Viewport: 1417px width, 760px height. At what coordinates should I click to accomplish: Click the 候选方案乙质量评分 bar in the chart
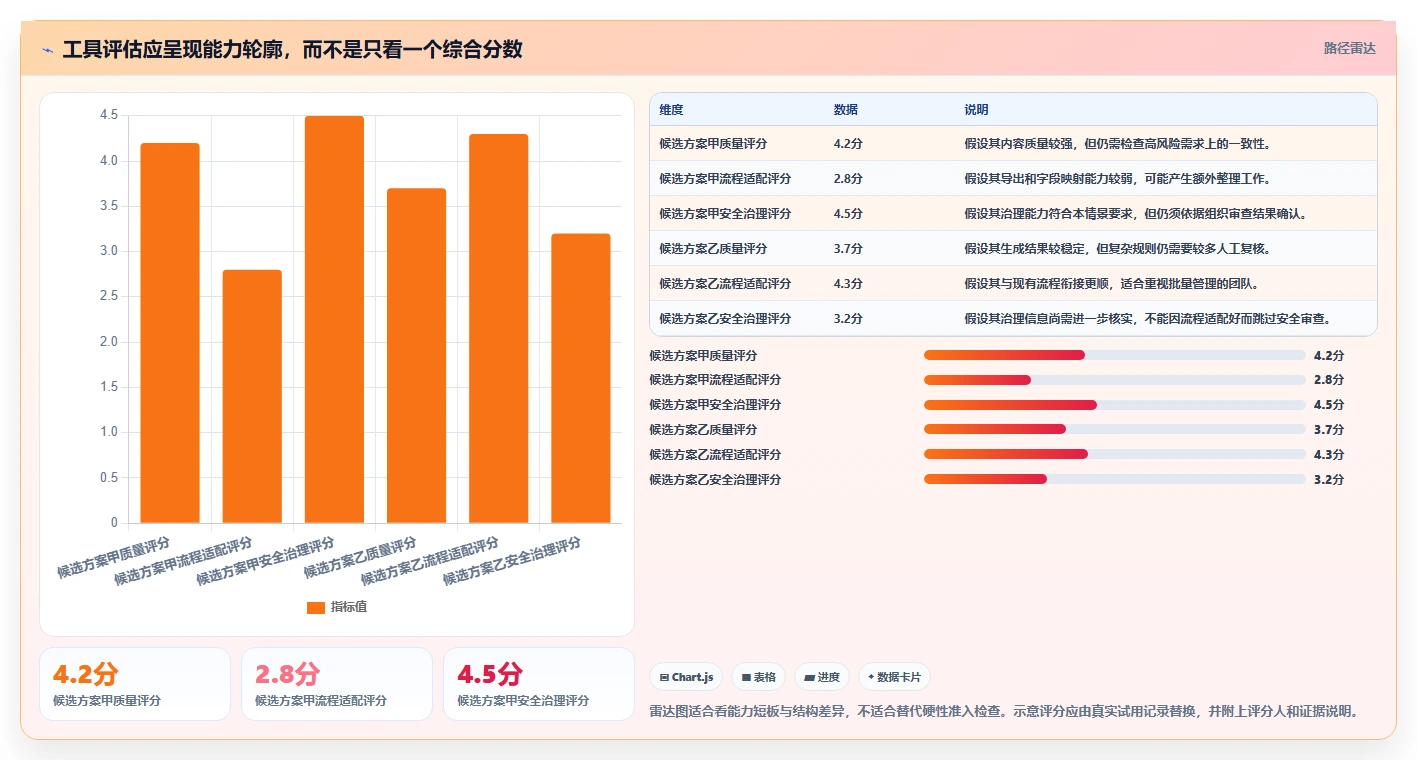(416, 356)
